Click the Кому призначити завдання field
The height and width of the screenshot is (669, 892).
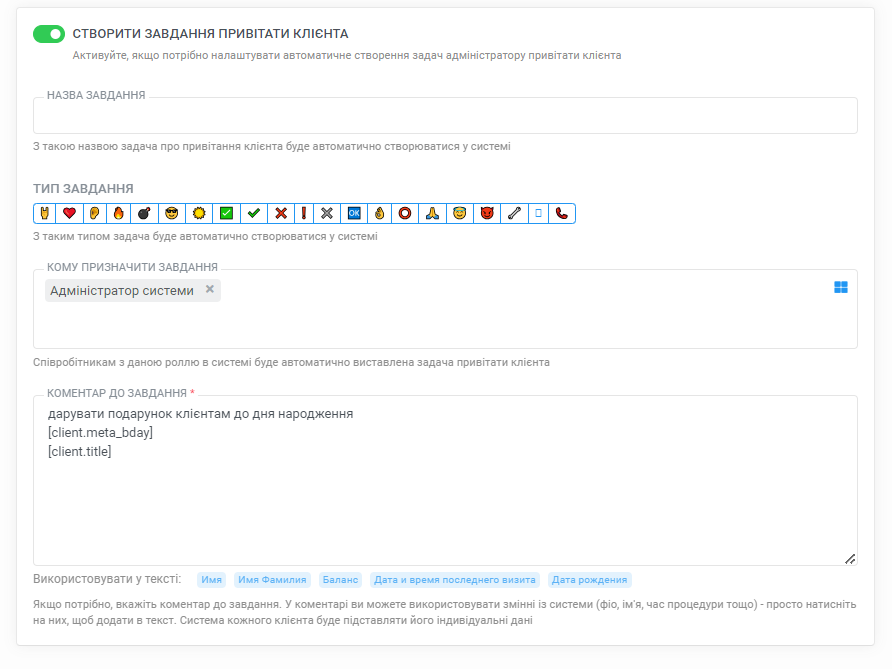445,309
